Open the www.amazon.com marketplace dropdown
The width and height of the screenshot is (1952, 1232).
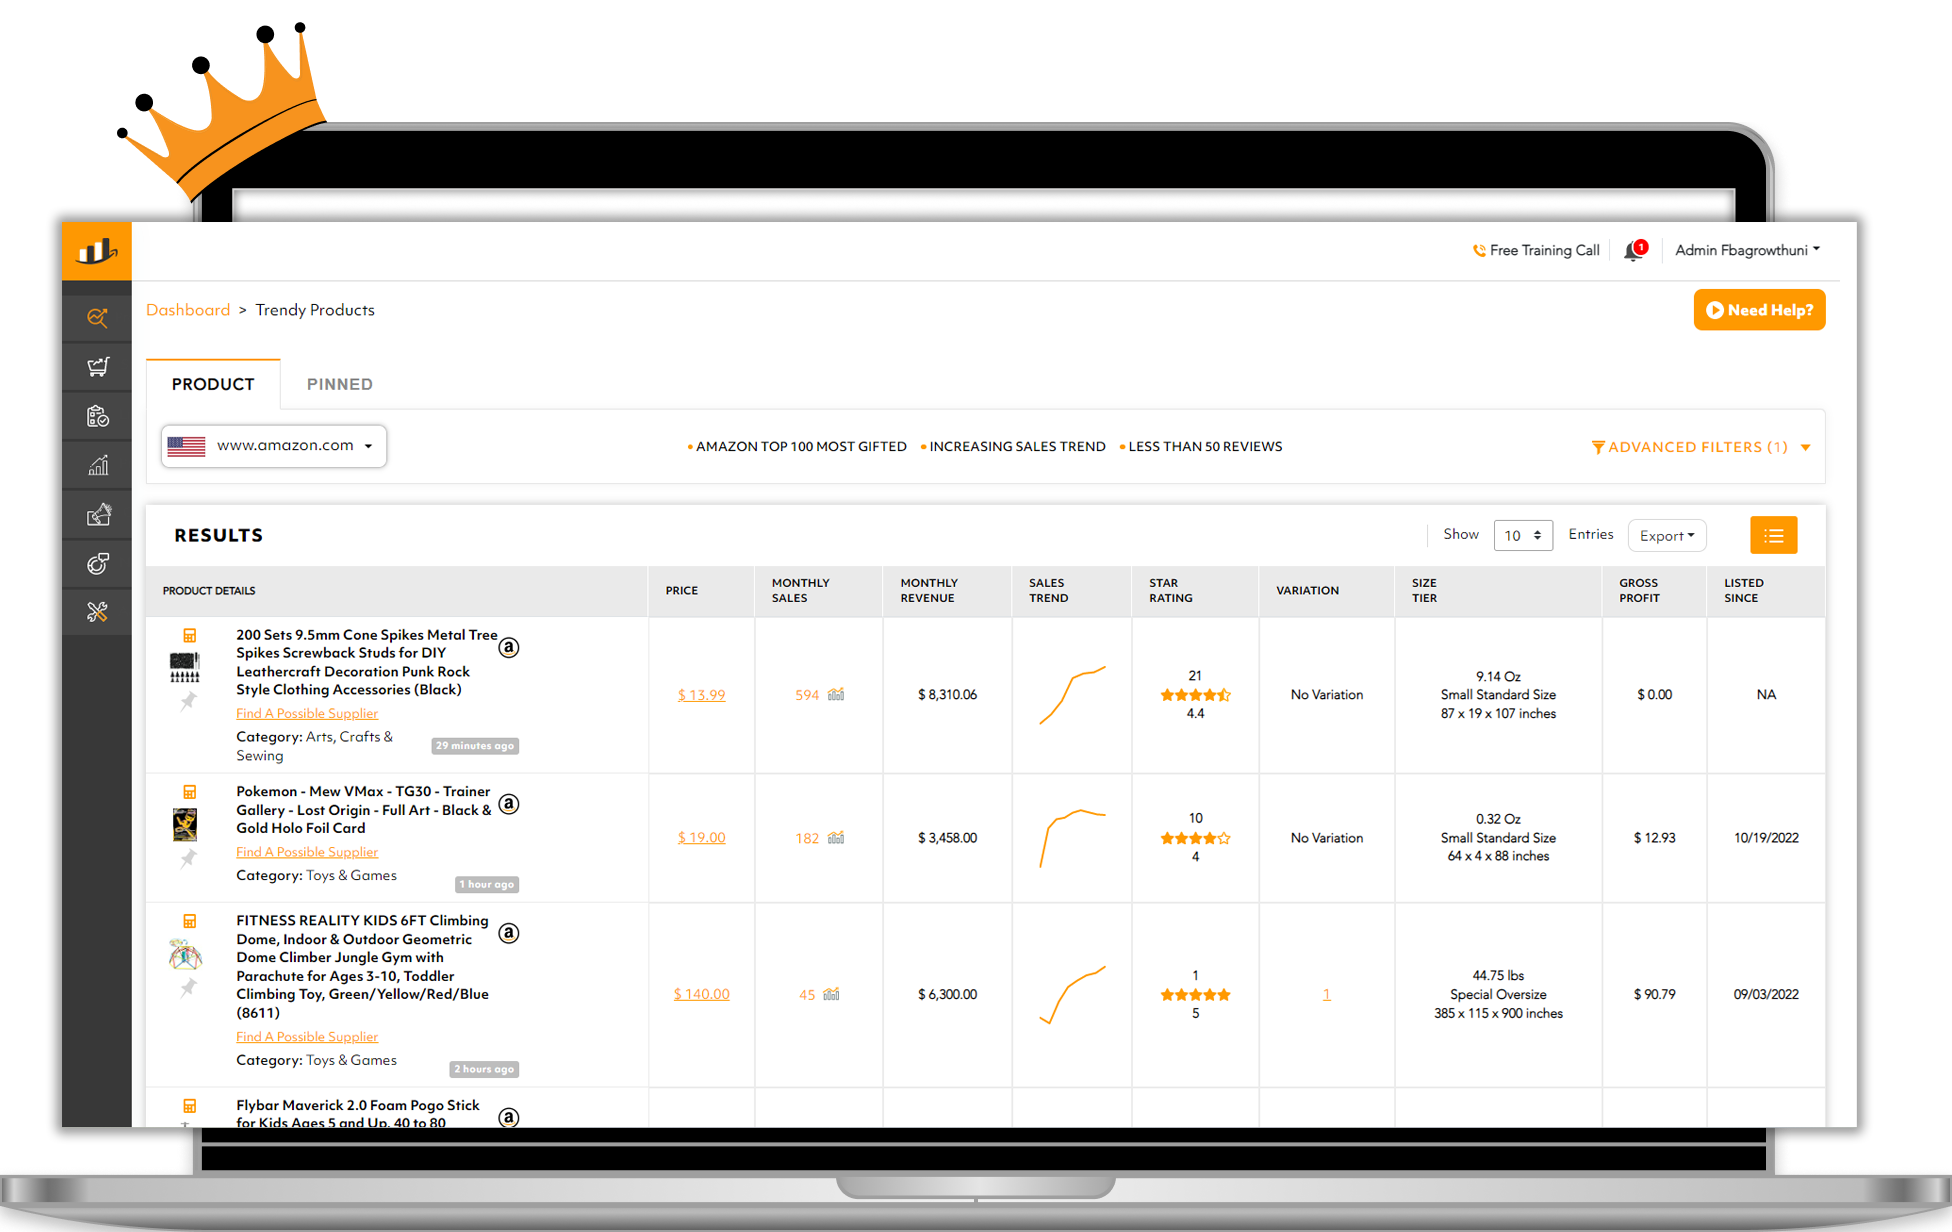tap(273, 446)
